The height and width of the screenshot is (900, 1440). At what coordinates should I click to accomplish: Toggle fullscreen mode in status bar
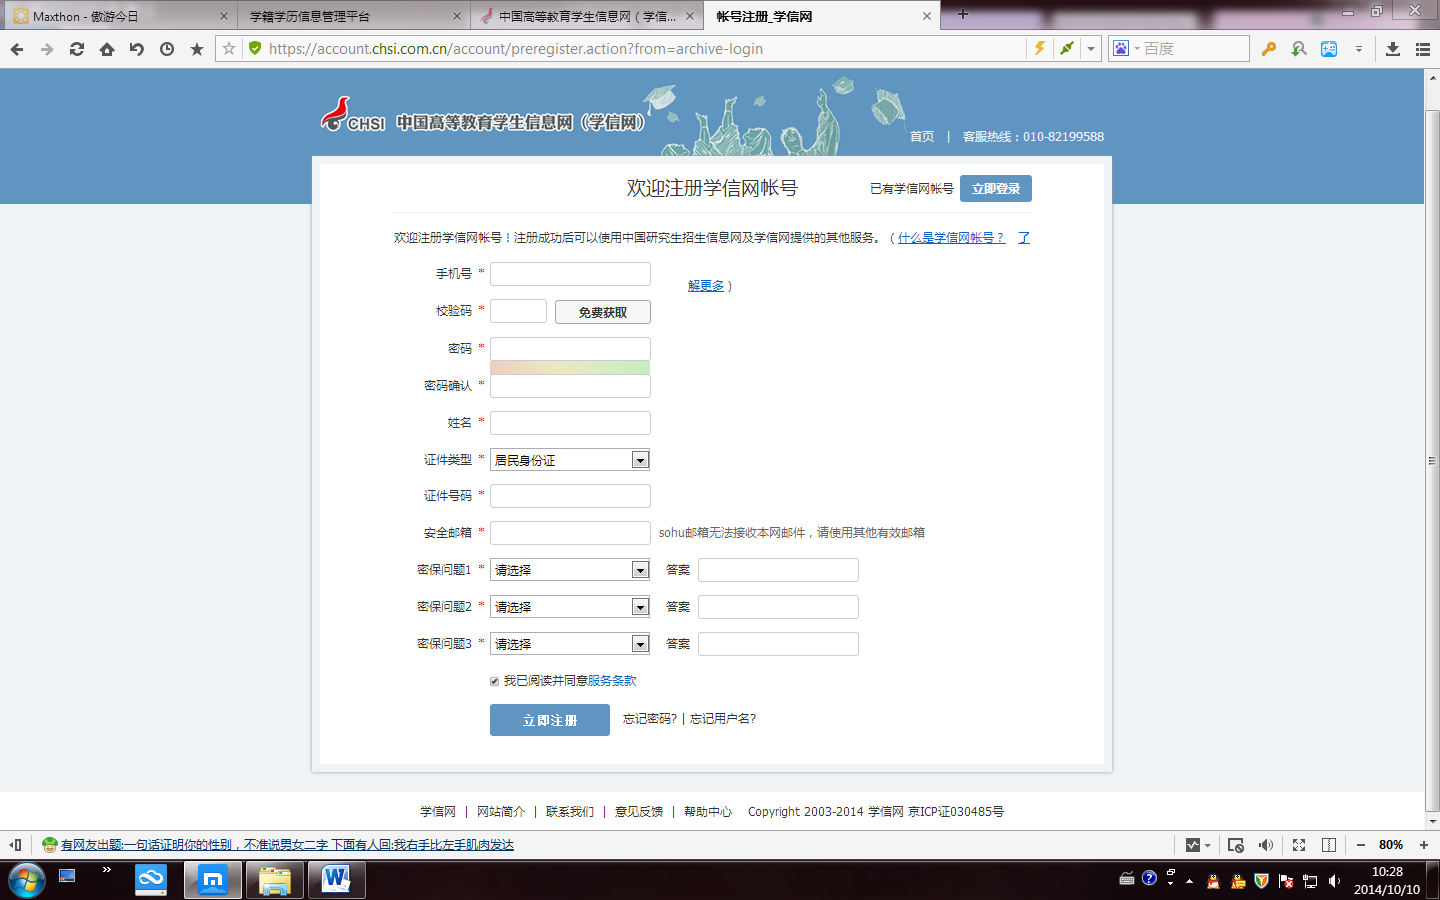pyautogui.click(x=1299, y=845)
